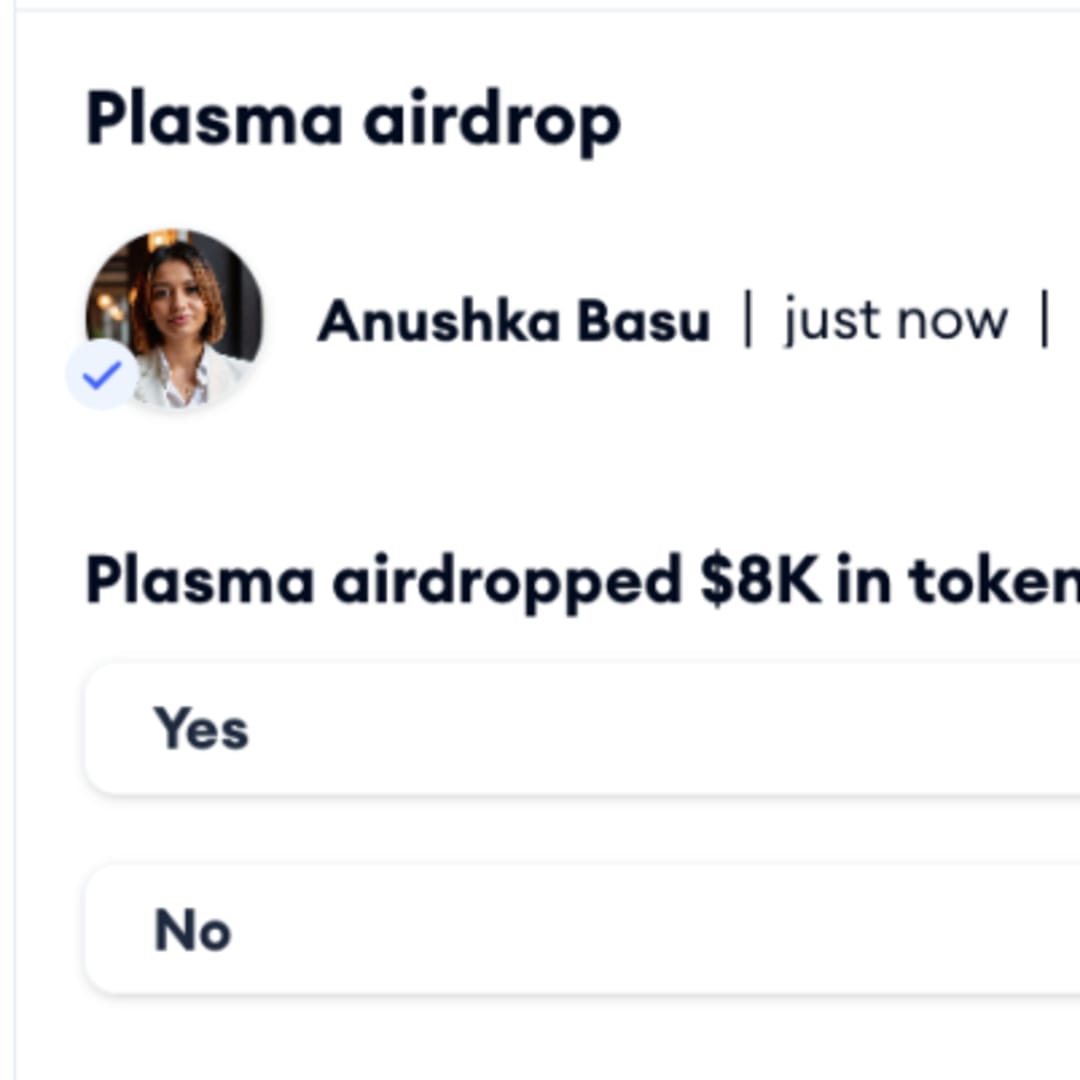1080x1080 pixels.
Task: Choose the second poll answer box
Action: pyautogui.click(x=582, y=930)
